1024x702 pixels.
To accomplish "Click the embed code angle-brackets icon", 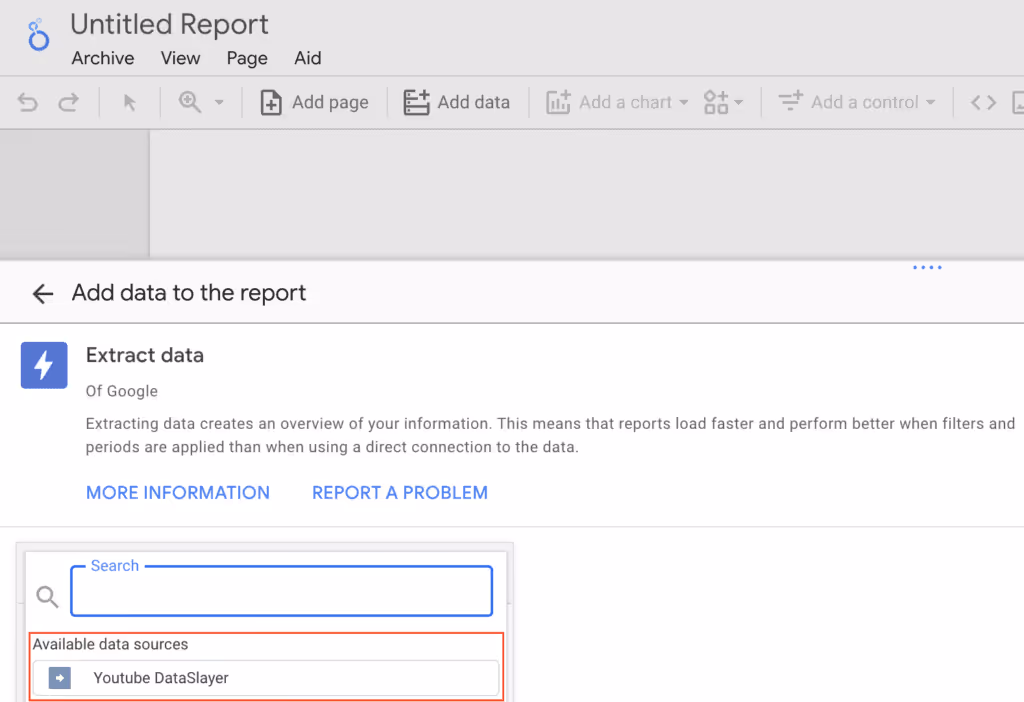I will (x=983, y=101).
